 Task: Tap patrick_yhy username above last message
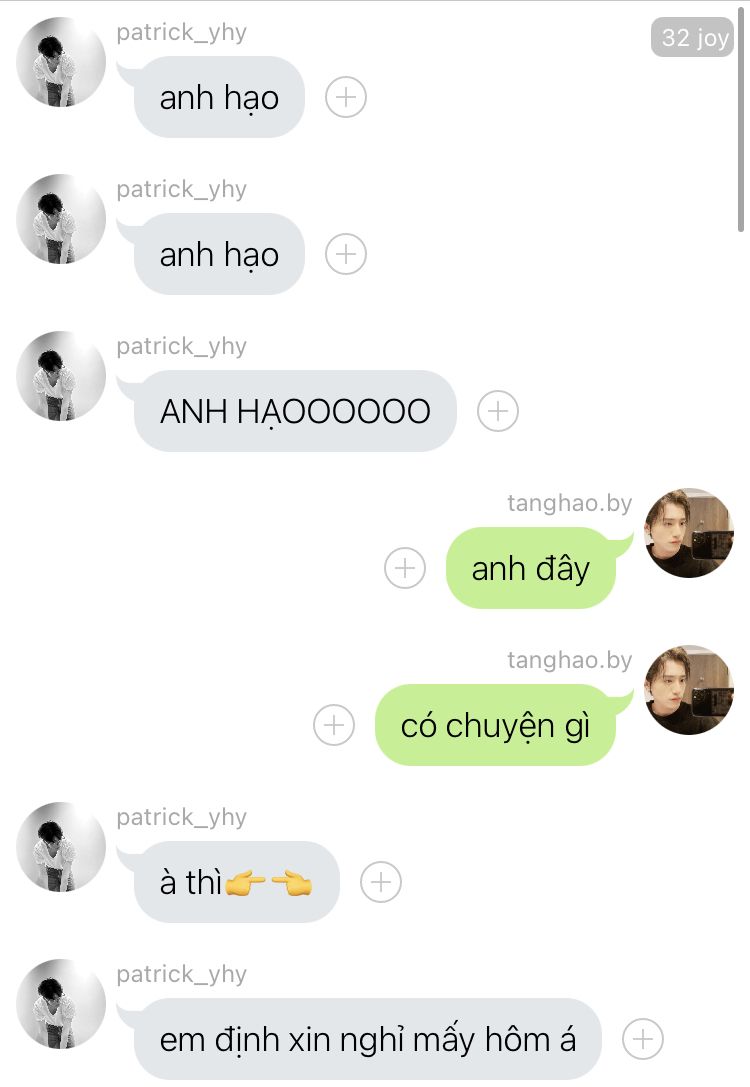coord(182,974)
